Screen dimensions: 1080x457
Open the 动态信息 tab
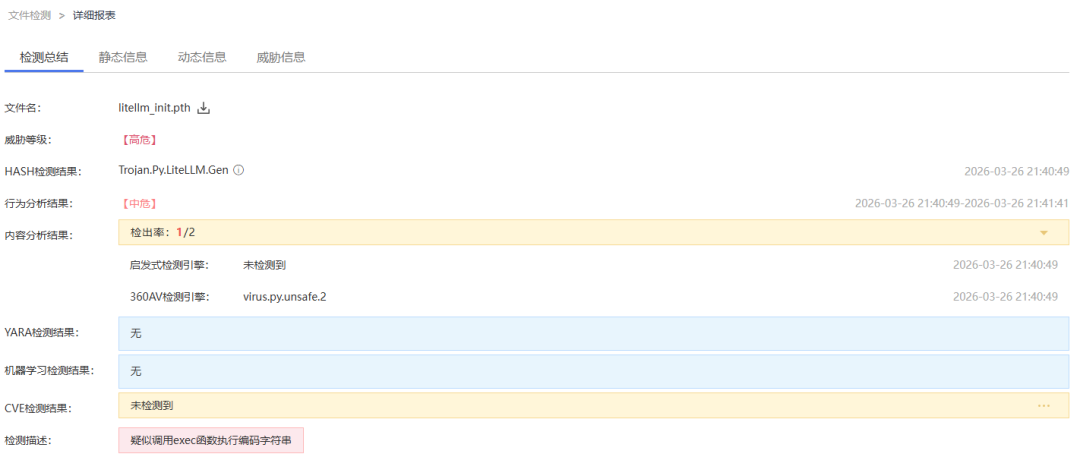tap(202, 57)
